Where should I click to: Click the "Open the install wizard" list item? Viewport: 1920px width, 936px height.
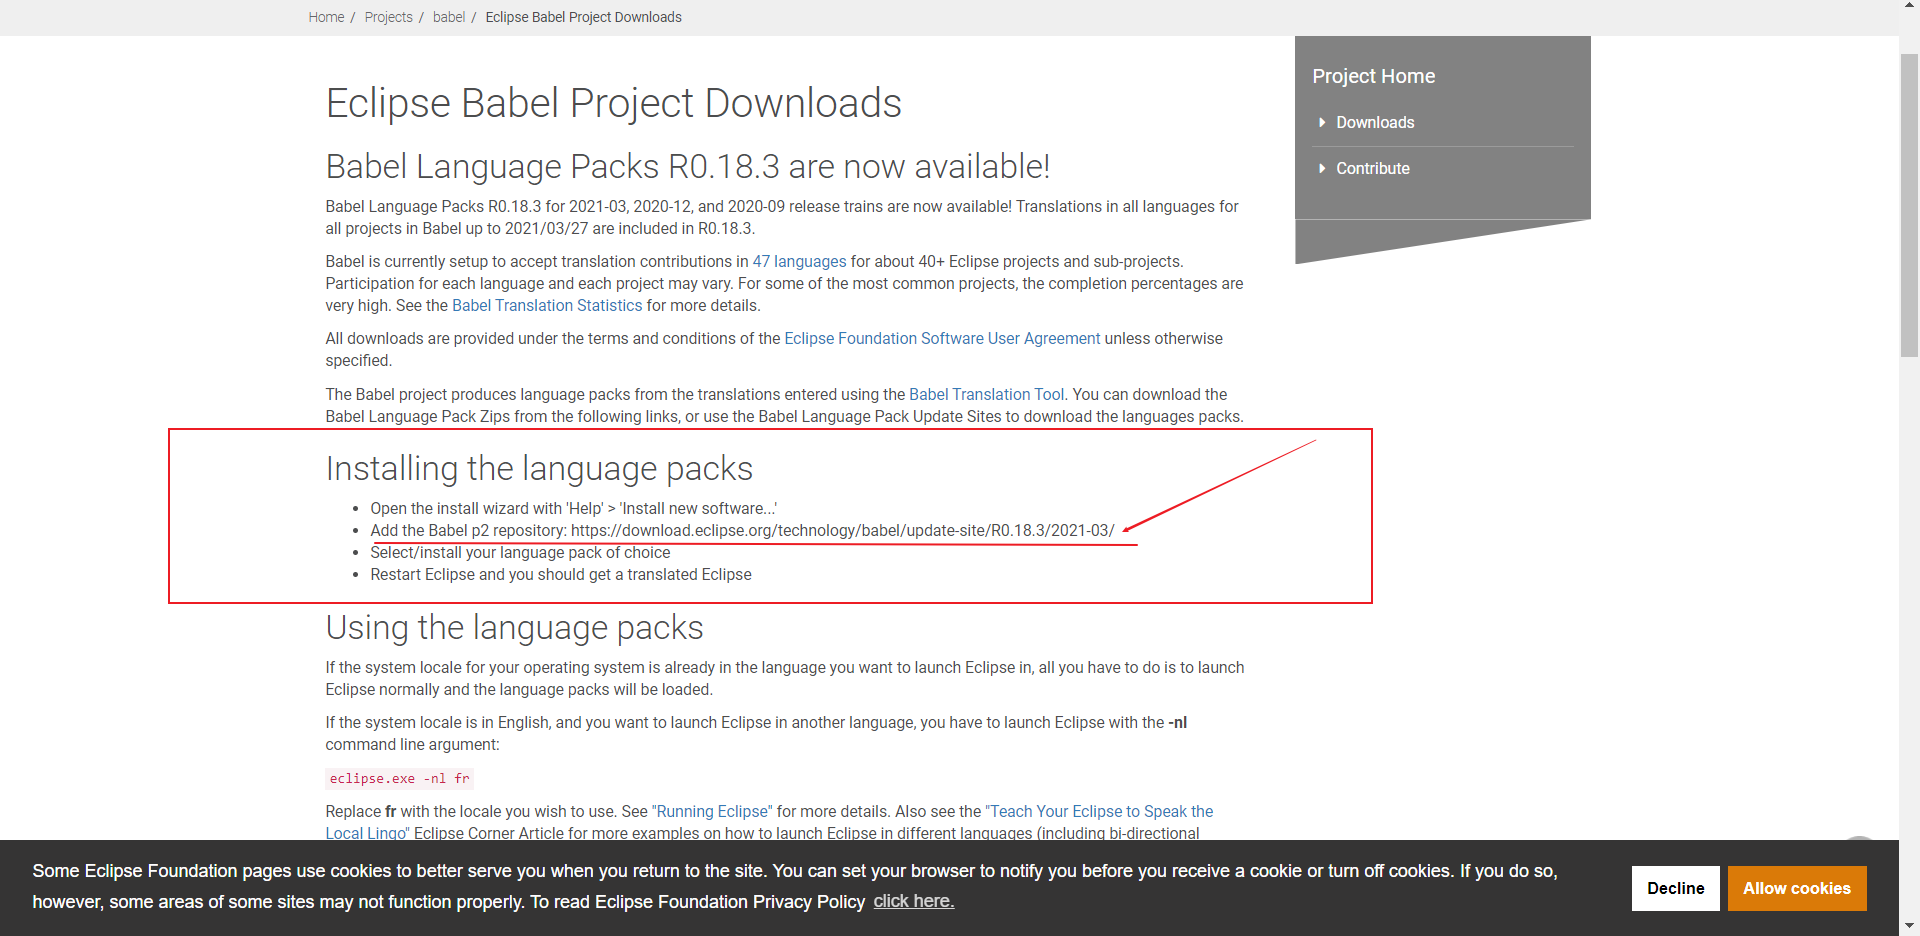point(573,508)
